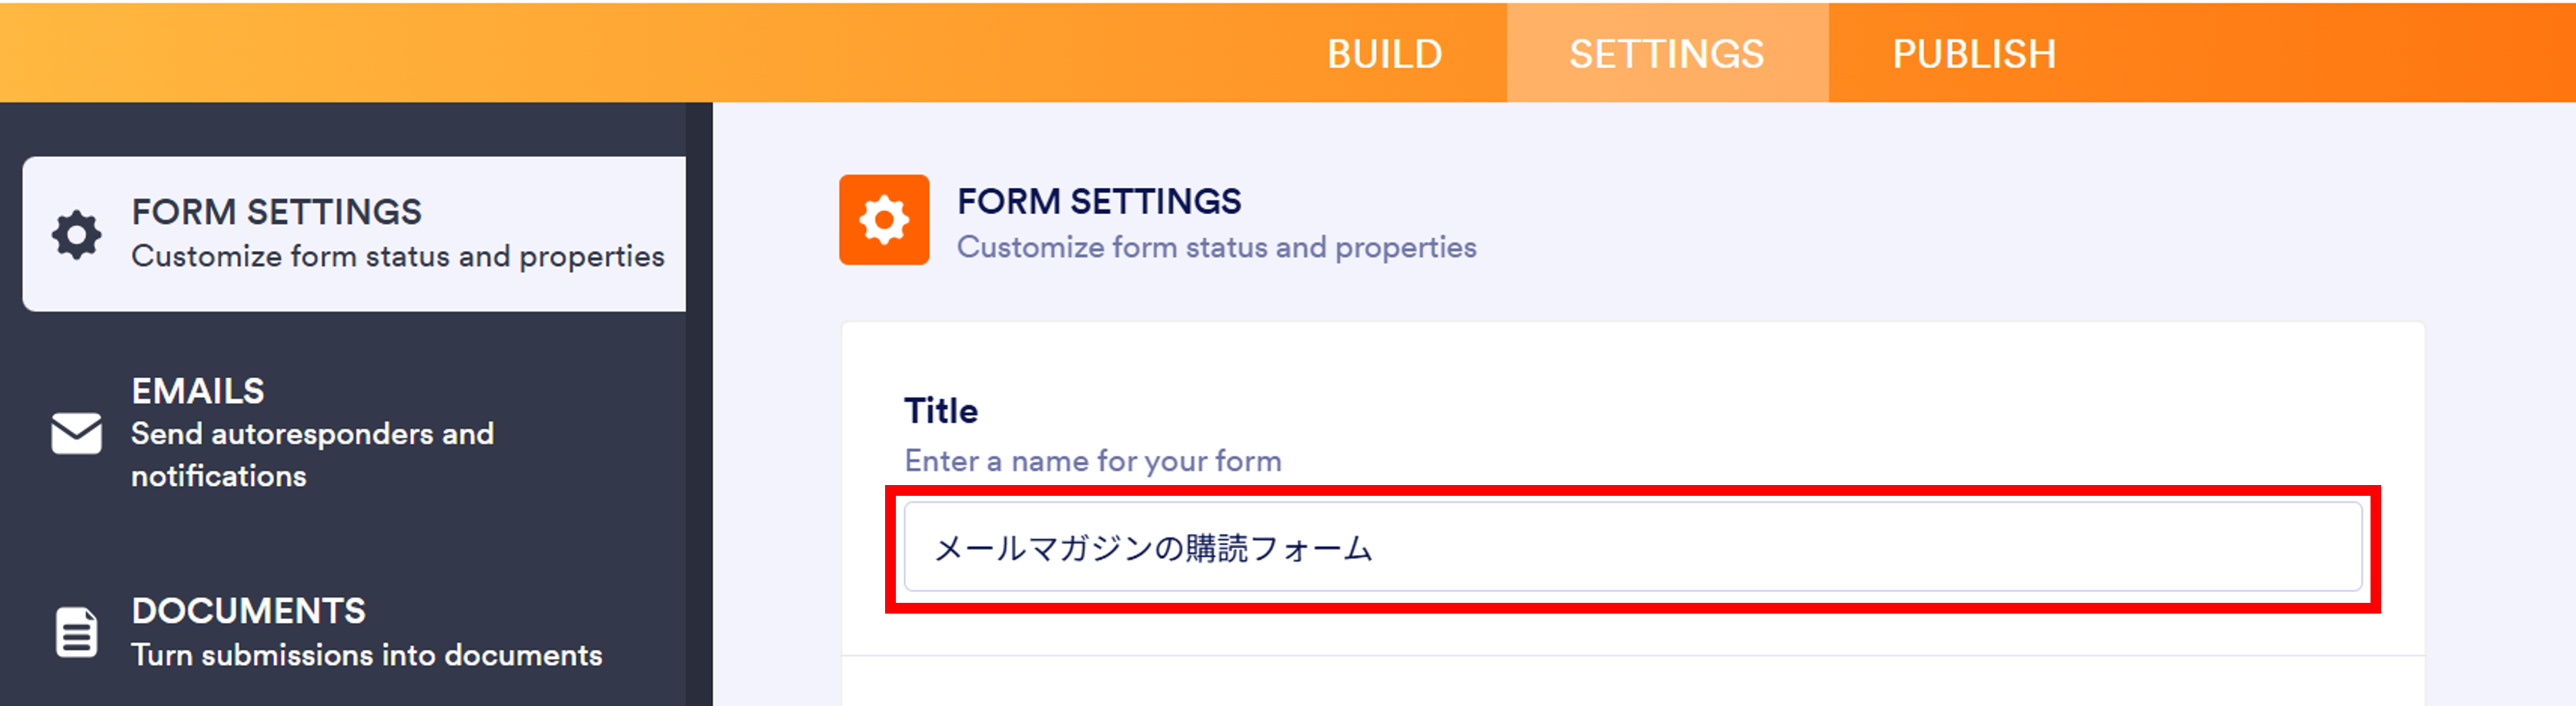Switch to the SETTINGS tab
This screenshot has height=706, width=2576.
[1666, 54]
